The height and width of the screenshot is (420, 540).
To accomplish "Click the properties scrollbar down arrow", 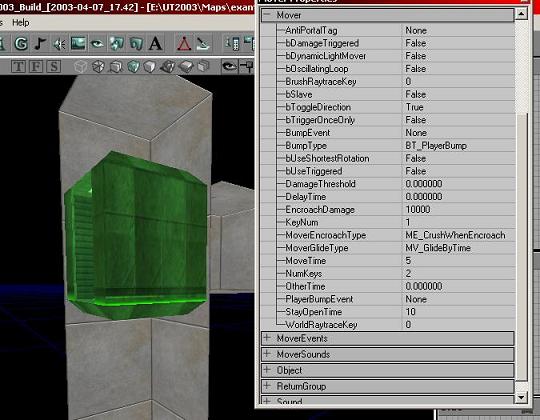I will pos(521,398).
